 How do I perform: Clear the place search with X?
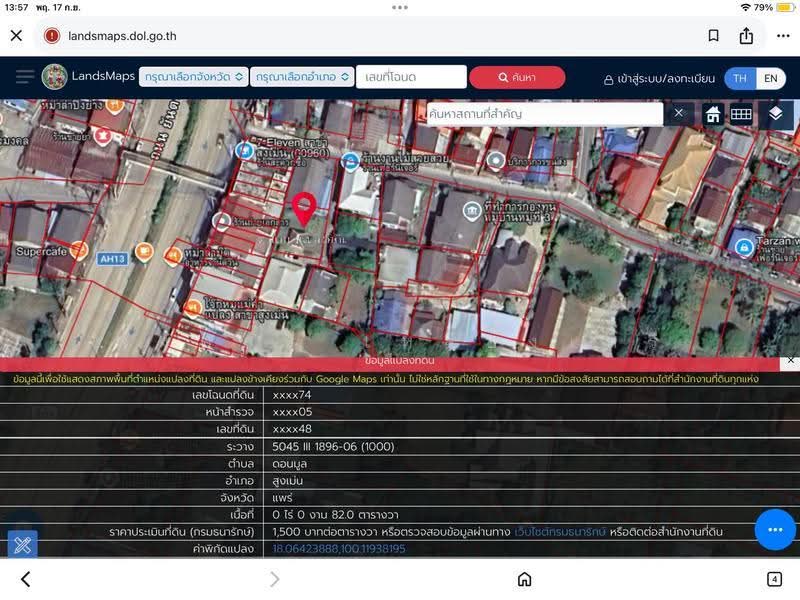pos(679,113)
